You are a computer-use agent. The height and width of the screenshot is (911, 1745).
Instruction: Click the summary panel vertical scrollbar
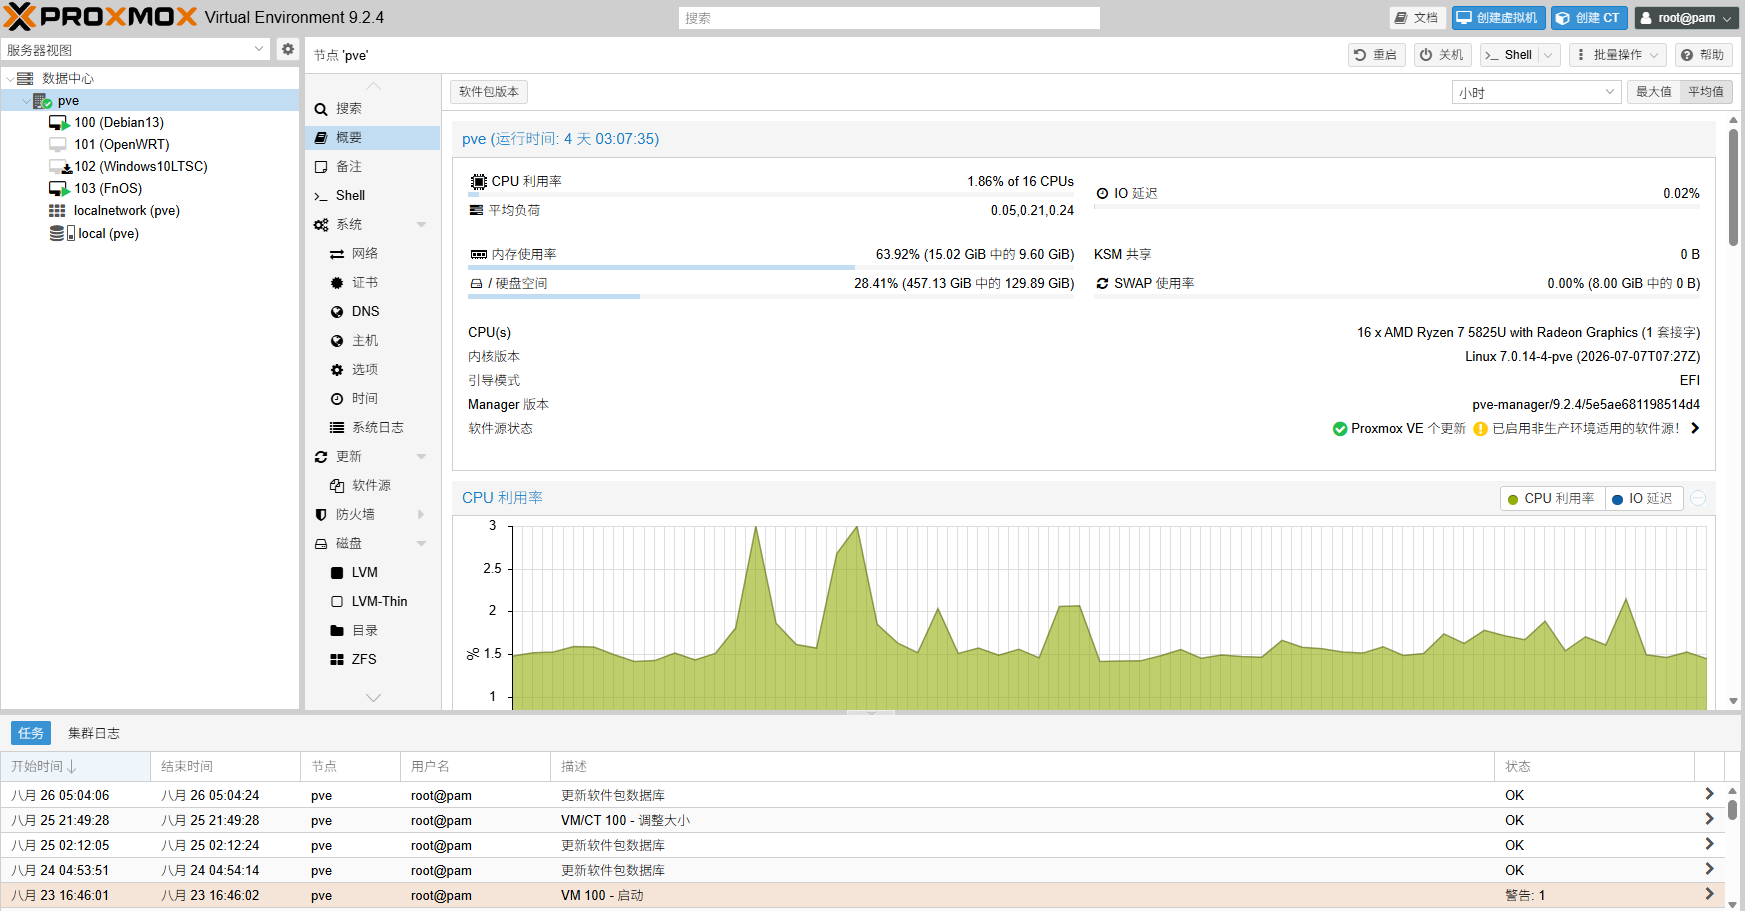1733,187
